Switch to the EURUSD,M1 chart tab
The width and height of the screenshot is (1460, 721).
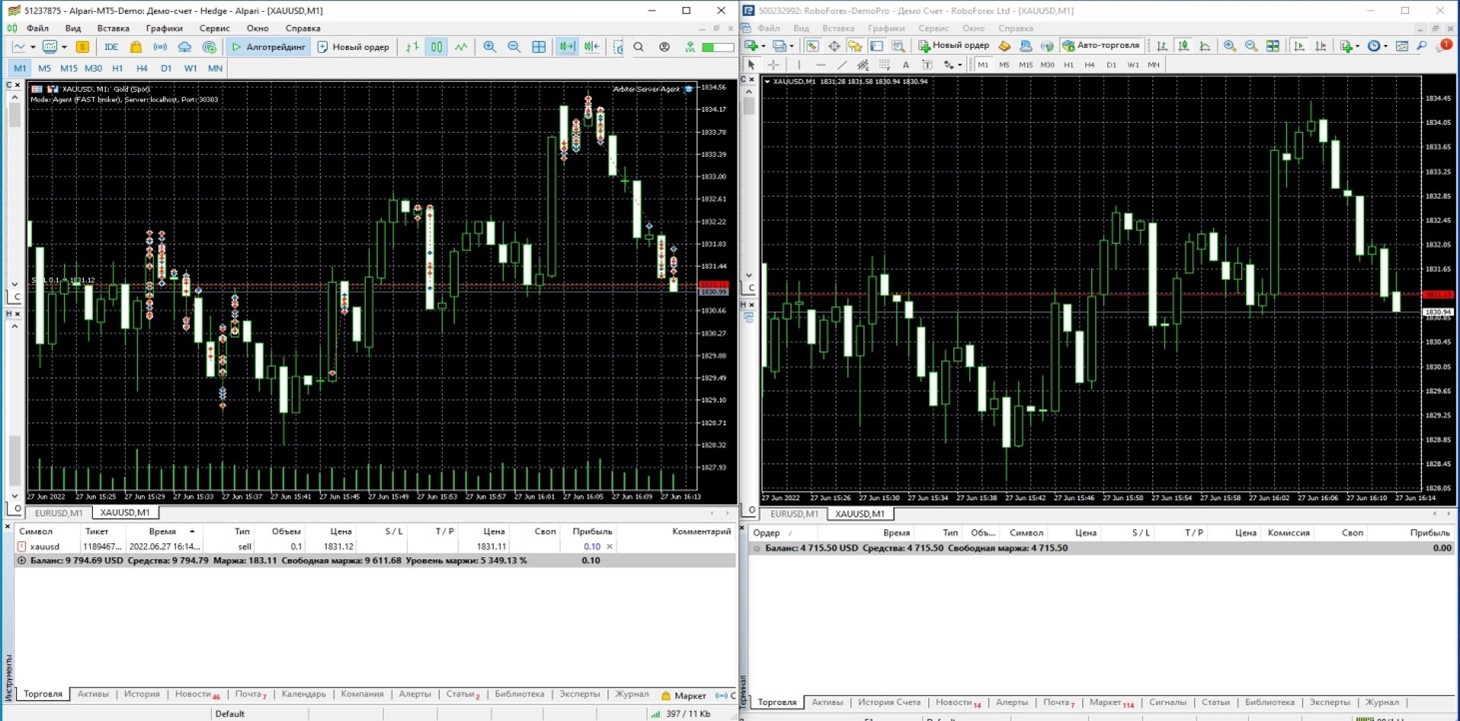58,512
